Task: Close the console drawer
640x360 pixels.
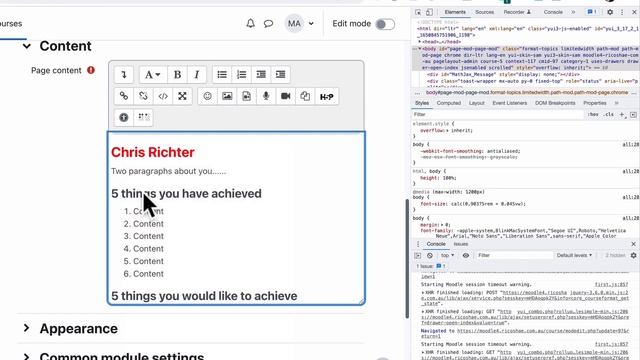Action: tap(633, 244)
